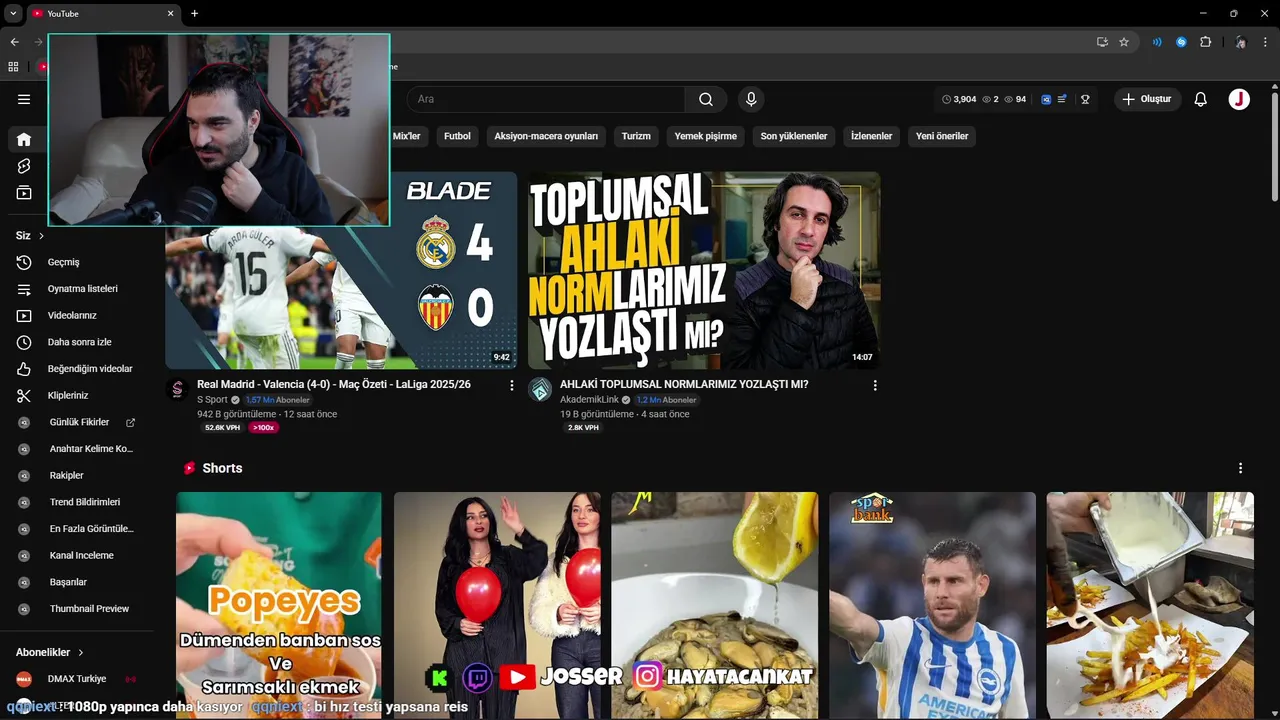1280x720 pixels.
Task: Click the Oluştur create button
Action: [x=1147, y=99]
